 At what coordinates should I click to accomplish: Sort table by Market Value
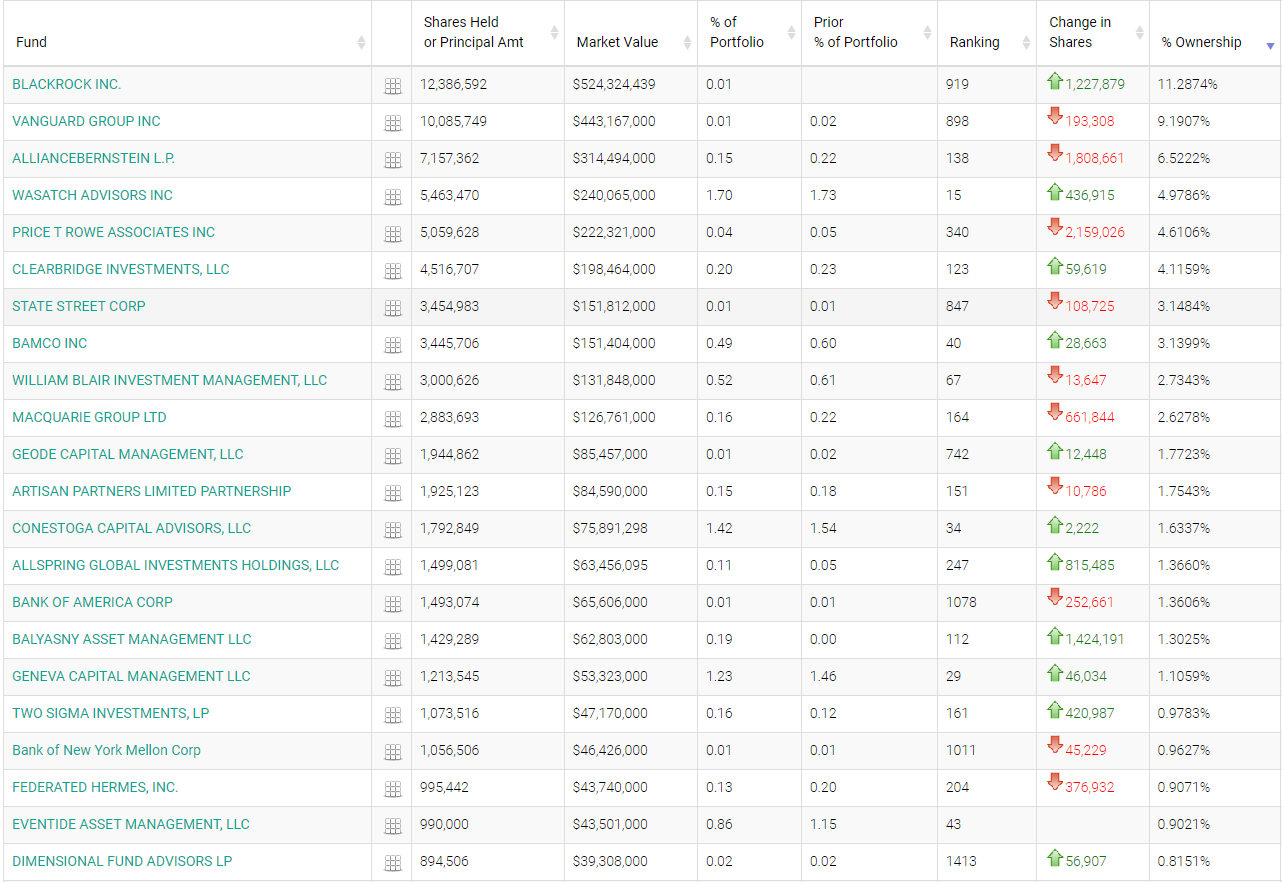[631, 34]
